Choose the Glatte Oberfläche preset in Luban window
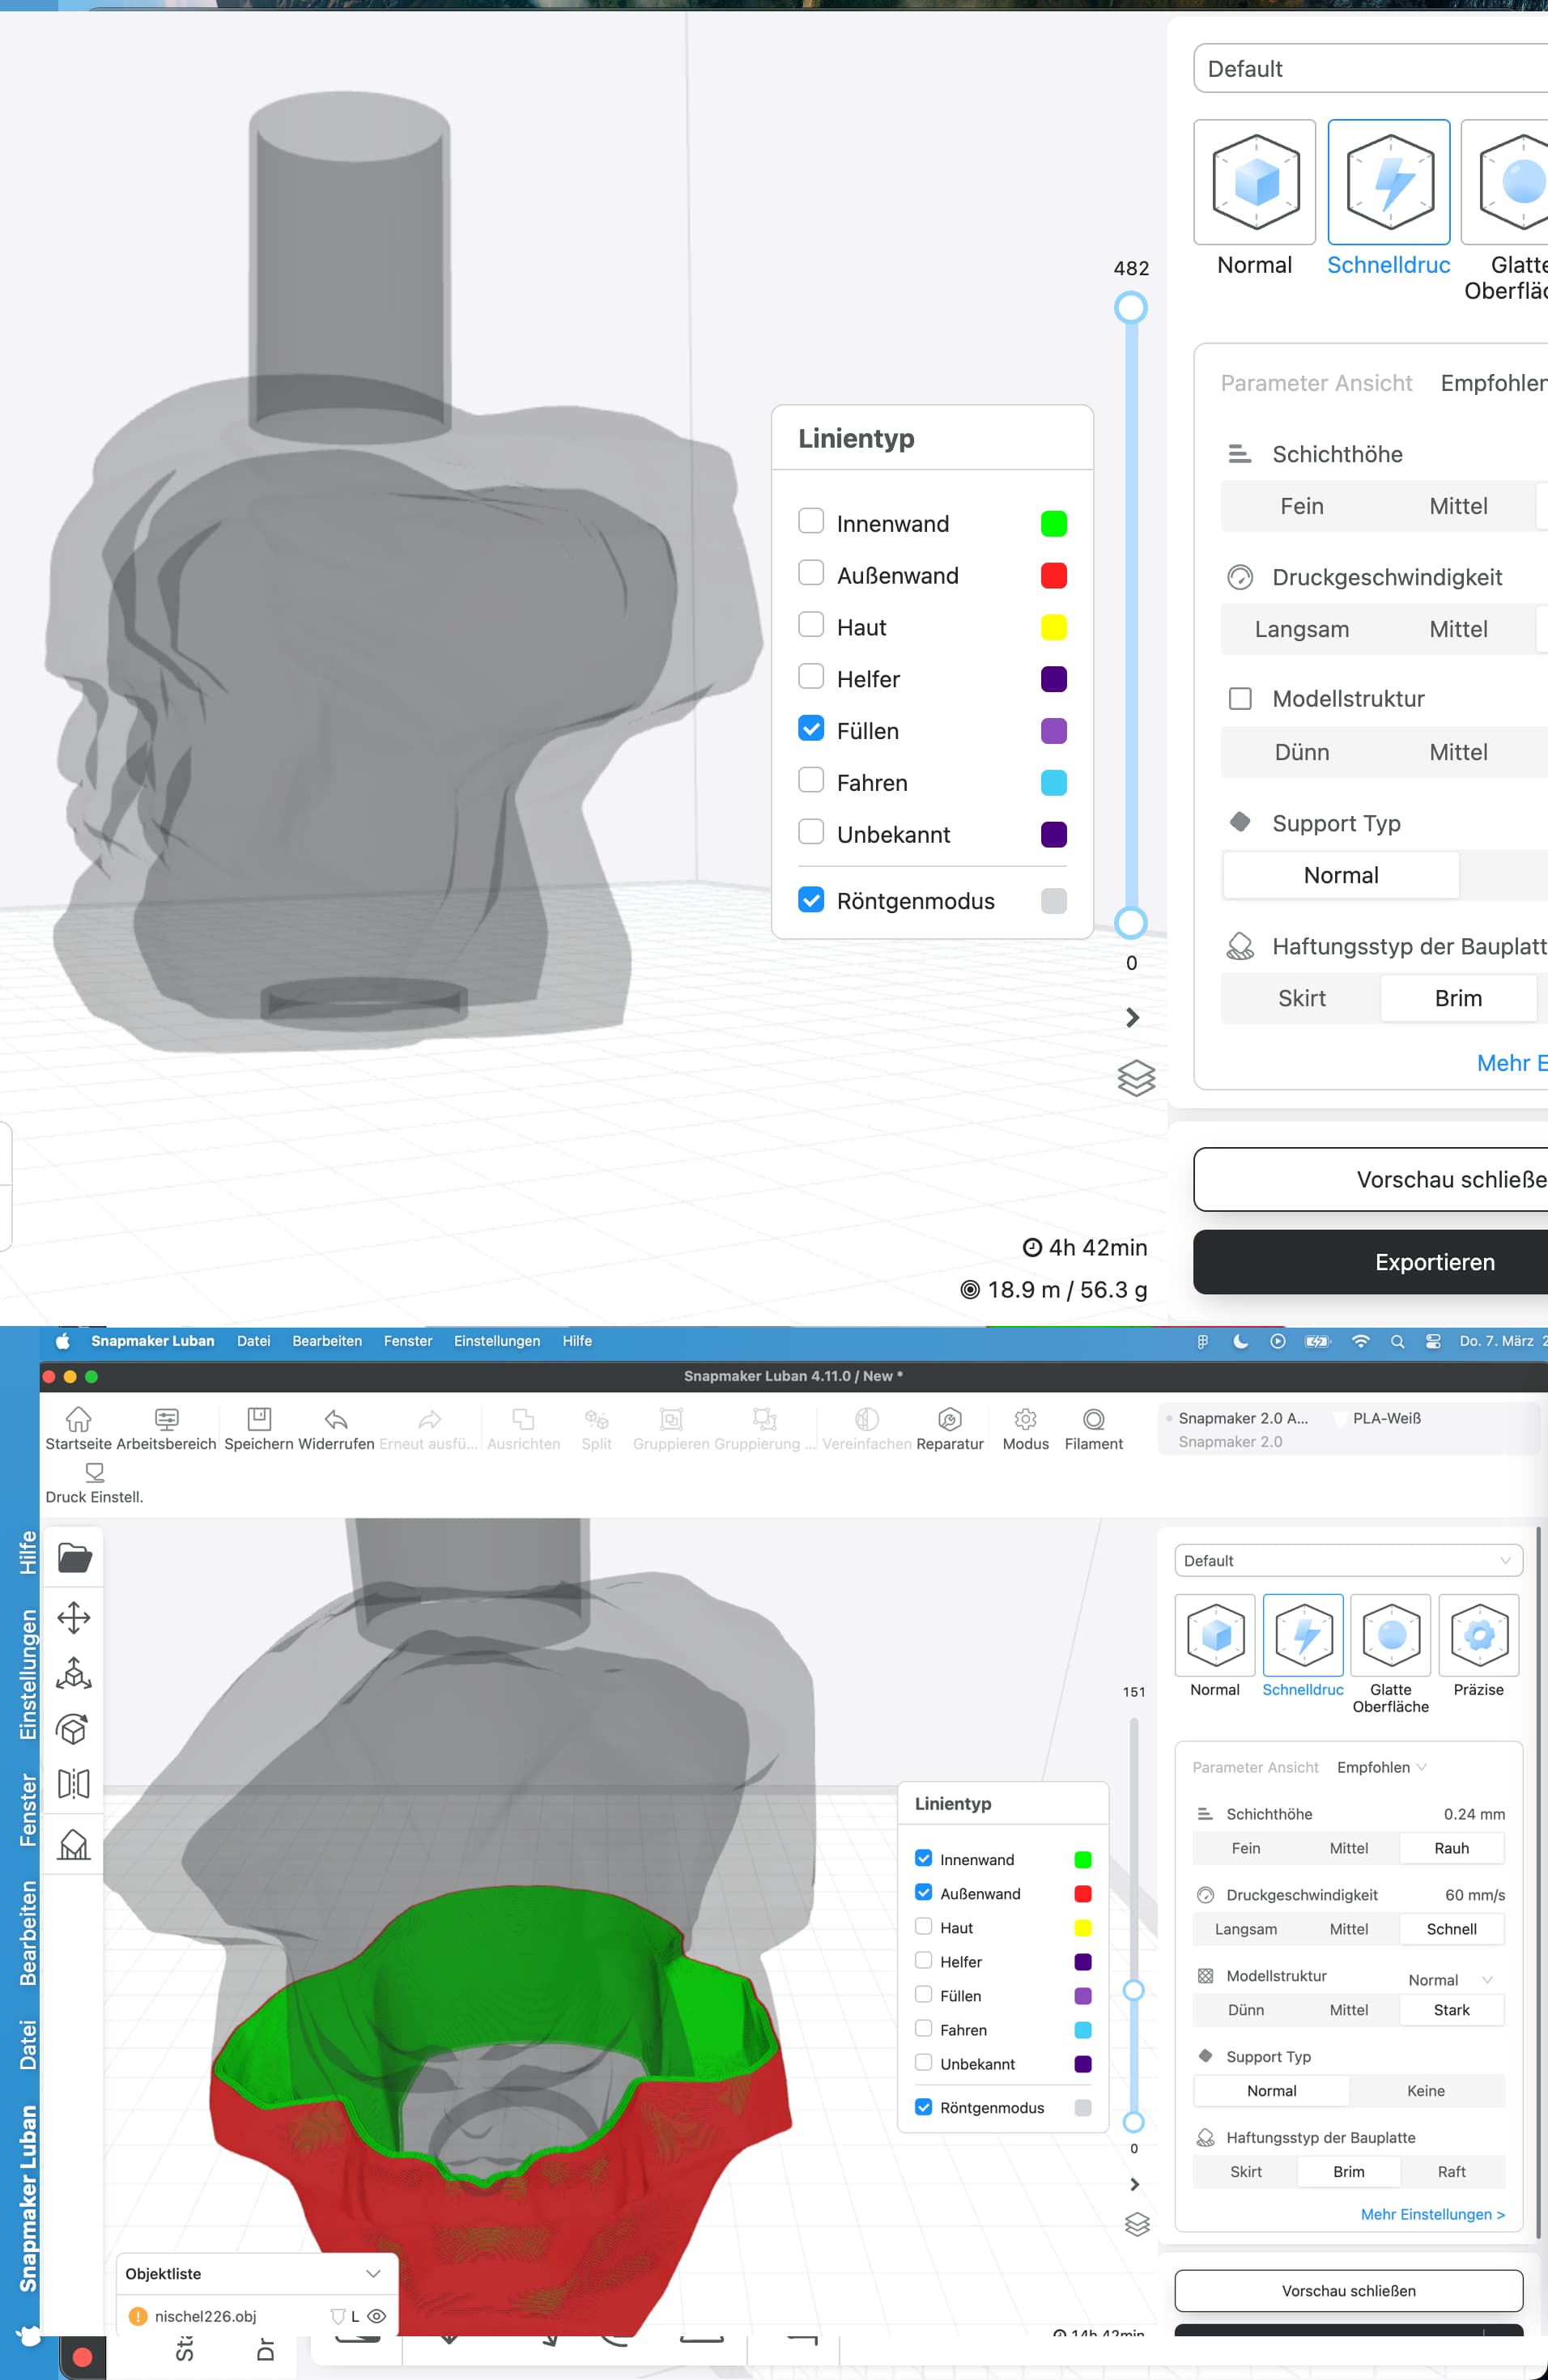Viewport: 1548px width, 2380px height. (x=1391, y=1635)
